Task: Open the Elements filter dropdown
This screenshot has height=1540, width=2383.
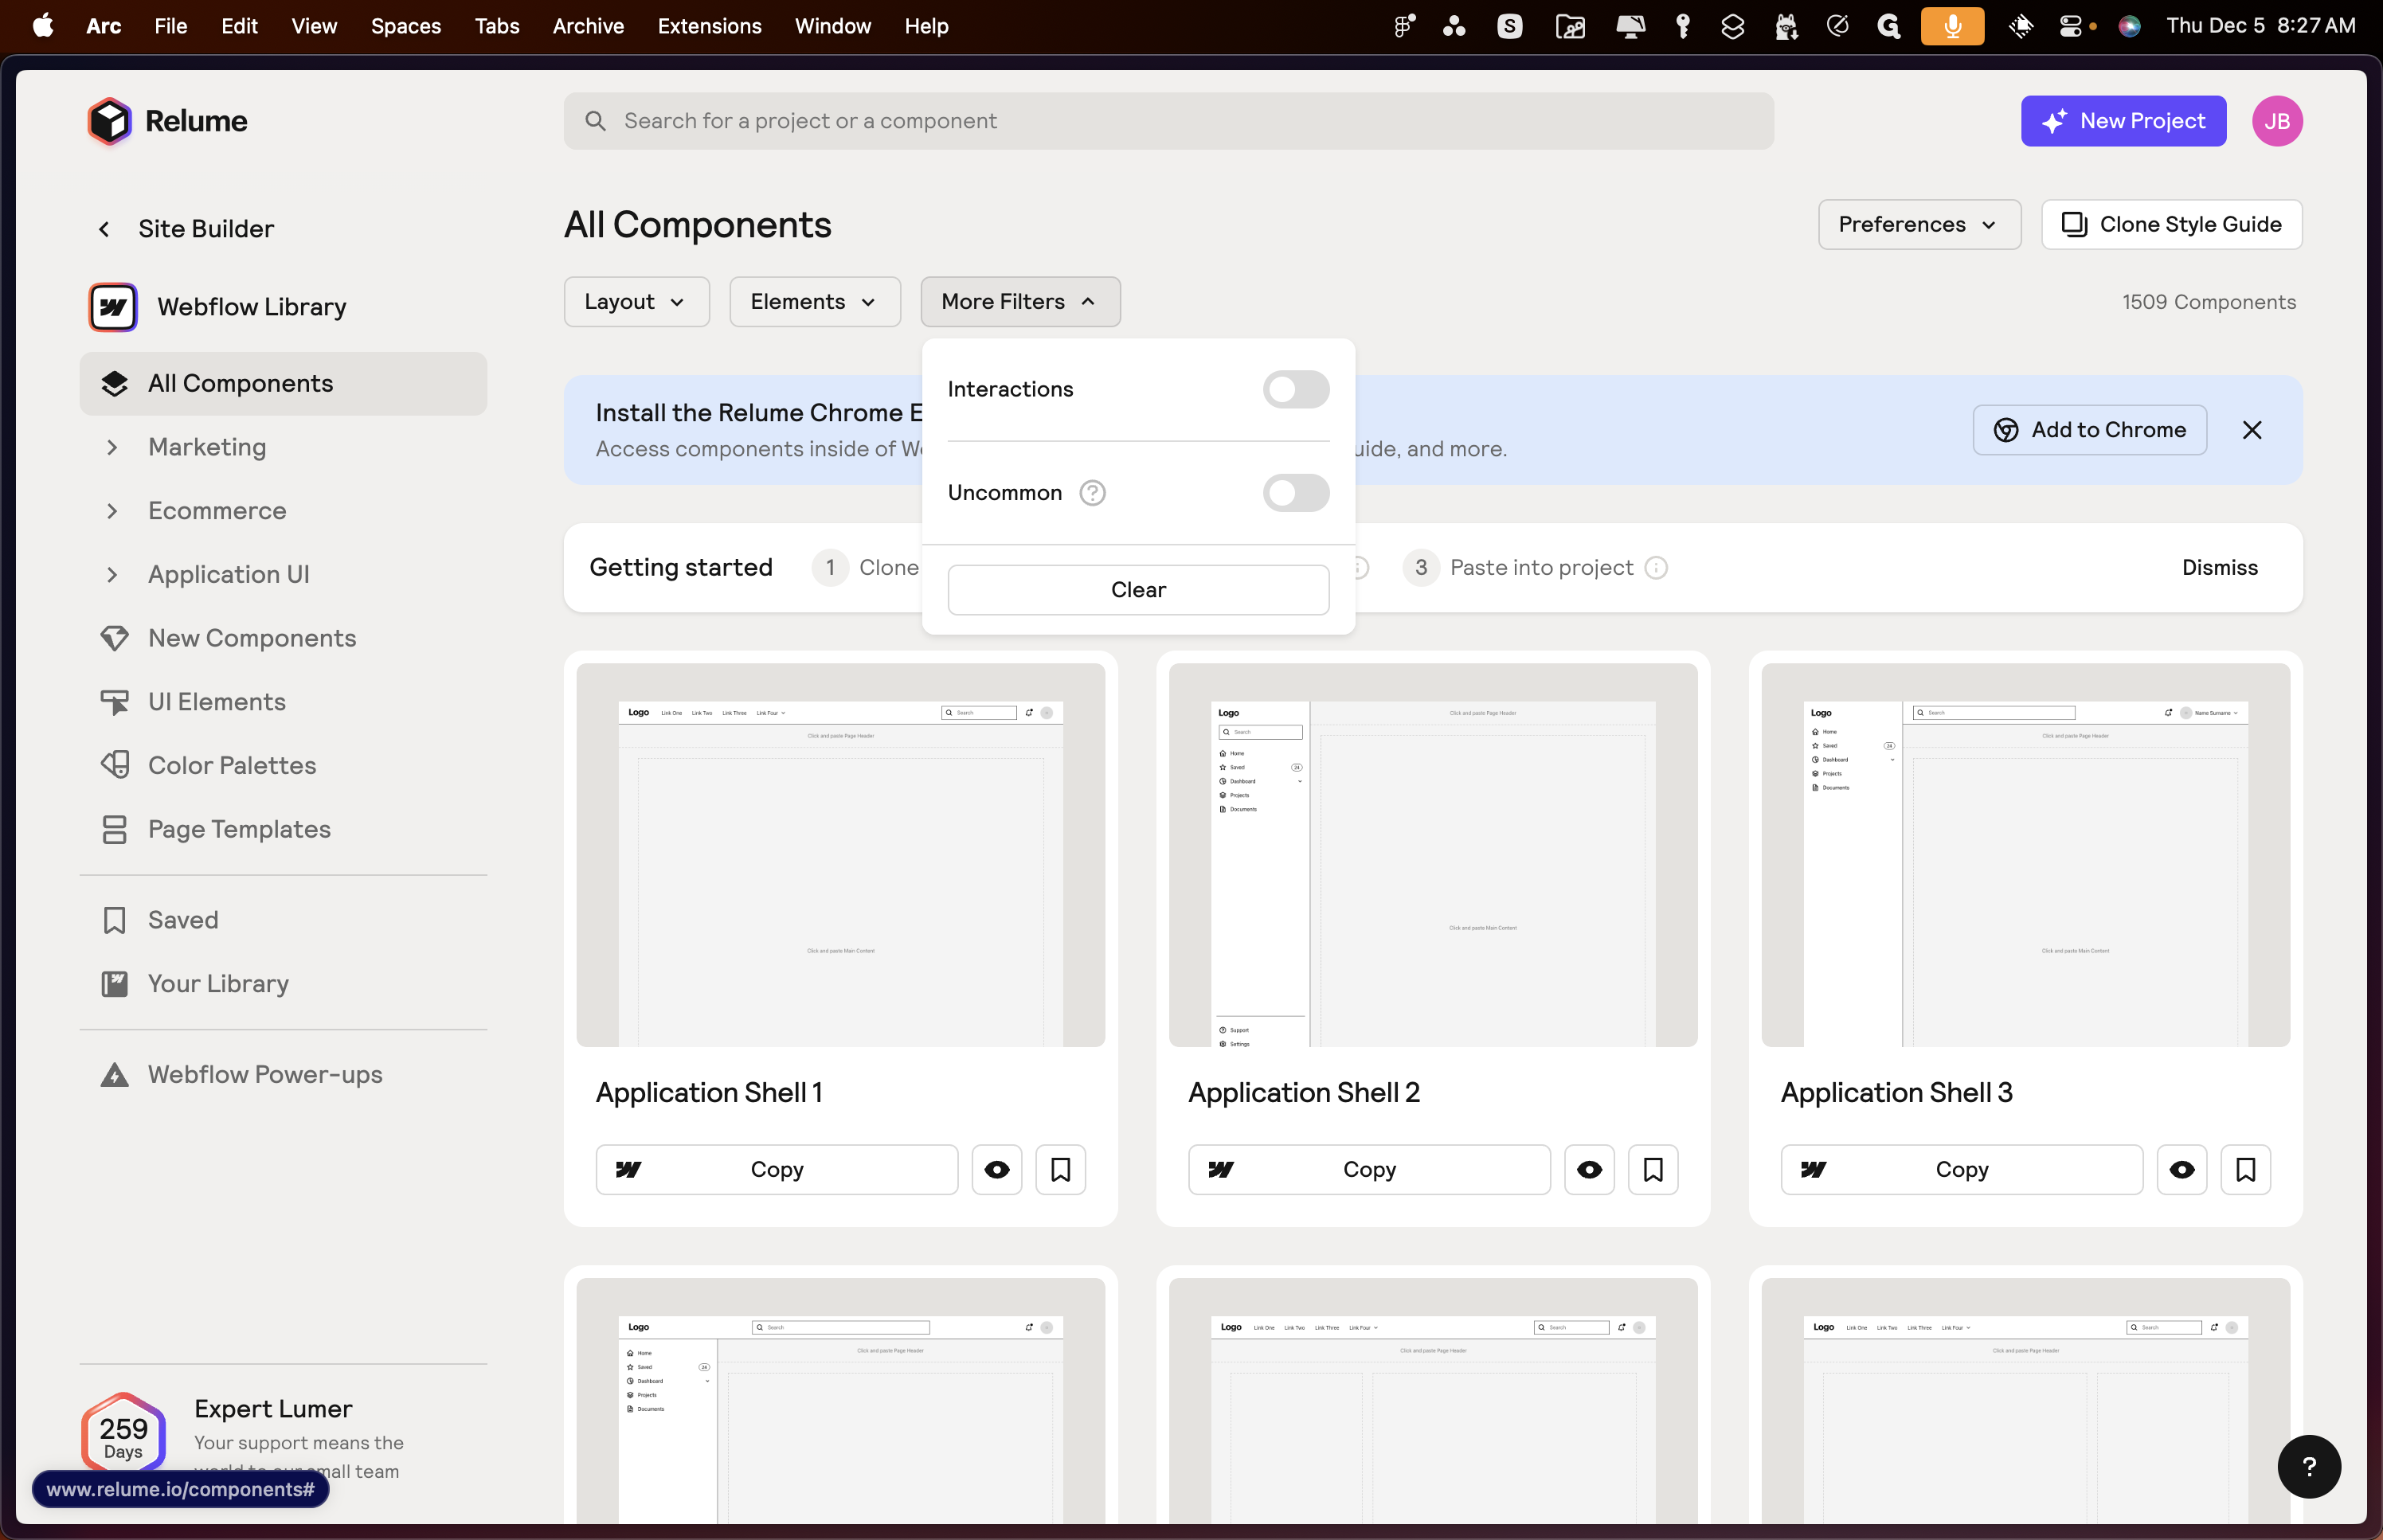Action: (x=814, y=302)
